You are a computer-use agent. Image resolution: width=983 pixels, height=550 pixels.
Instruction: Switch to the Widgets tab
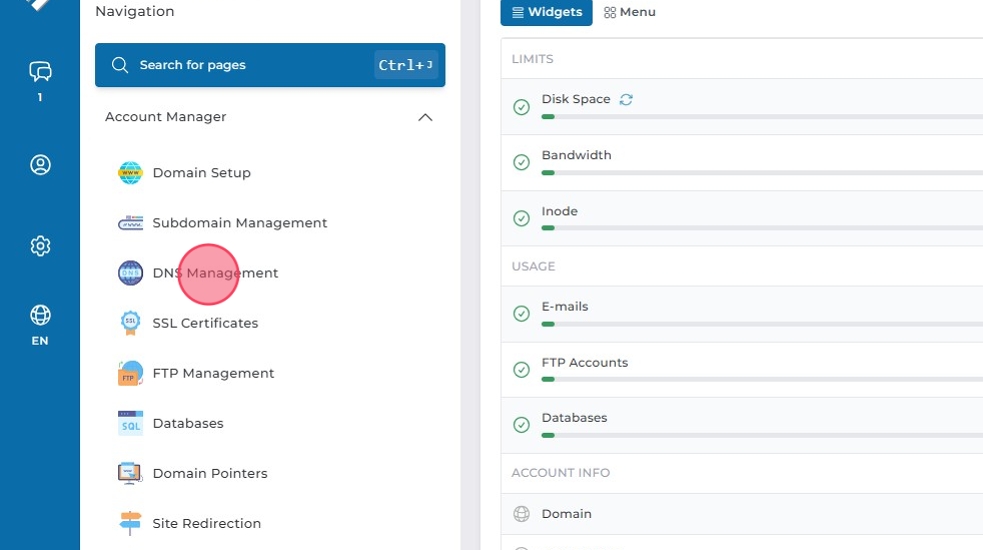click(x=547, y=12)
